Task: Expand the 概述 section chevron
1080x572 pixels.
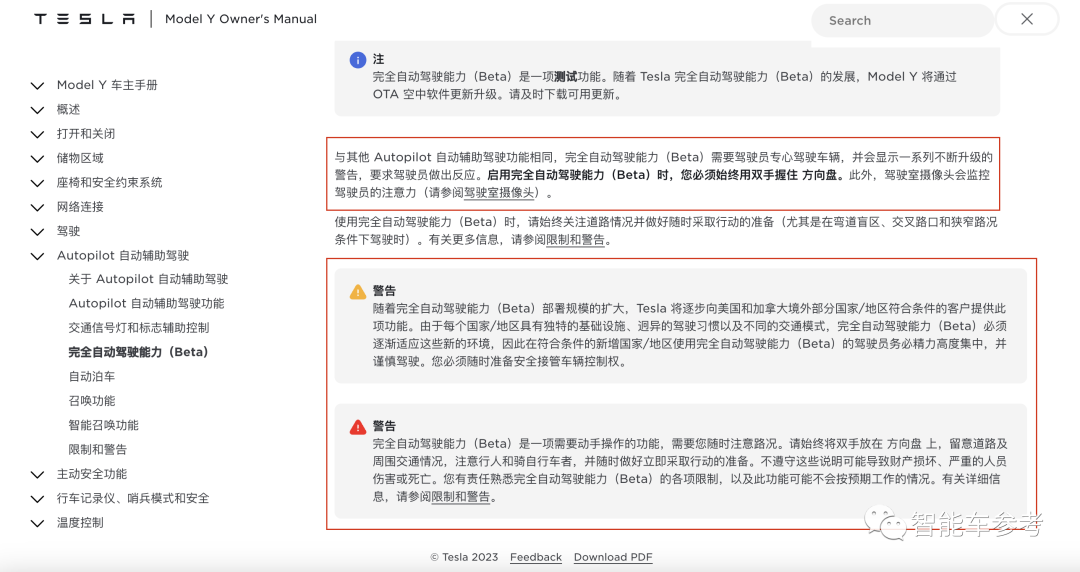Action: click(x=37, y=110)
